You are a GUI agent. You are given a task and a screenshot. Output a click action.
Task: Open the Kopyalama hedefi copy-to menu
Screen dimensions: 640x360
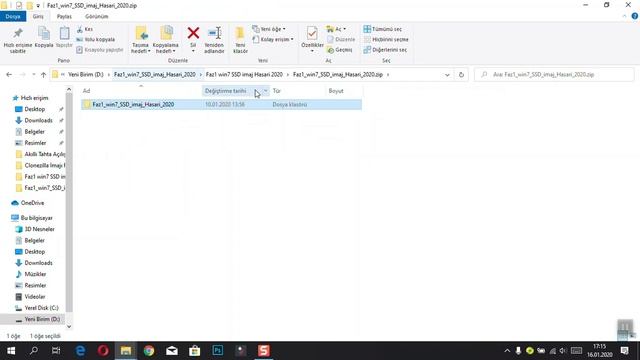166,40
